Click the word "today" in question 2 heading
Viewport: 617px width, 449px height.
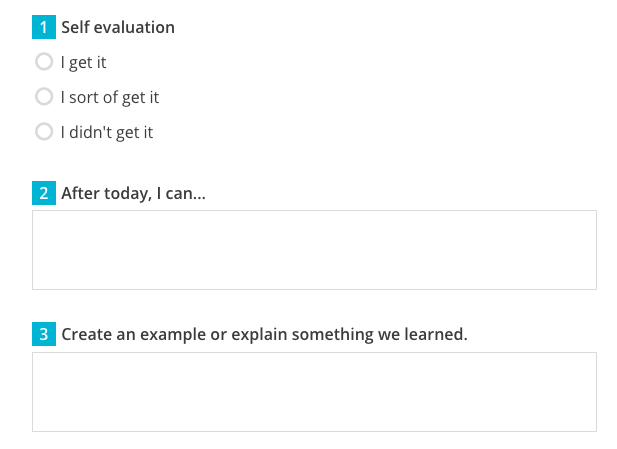(128, 194)
